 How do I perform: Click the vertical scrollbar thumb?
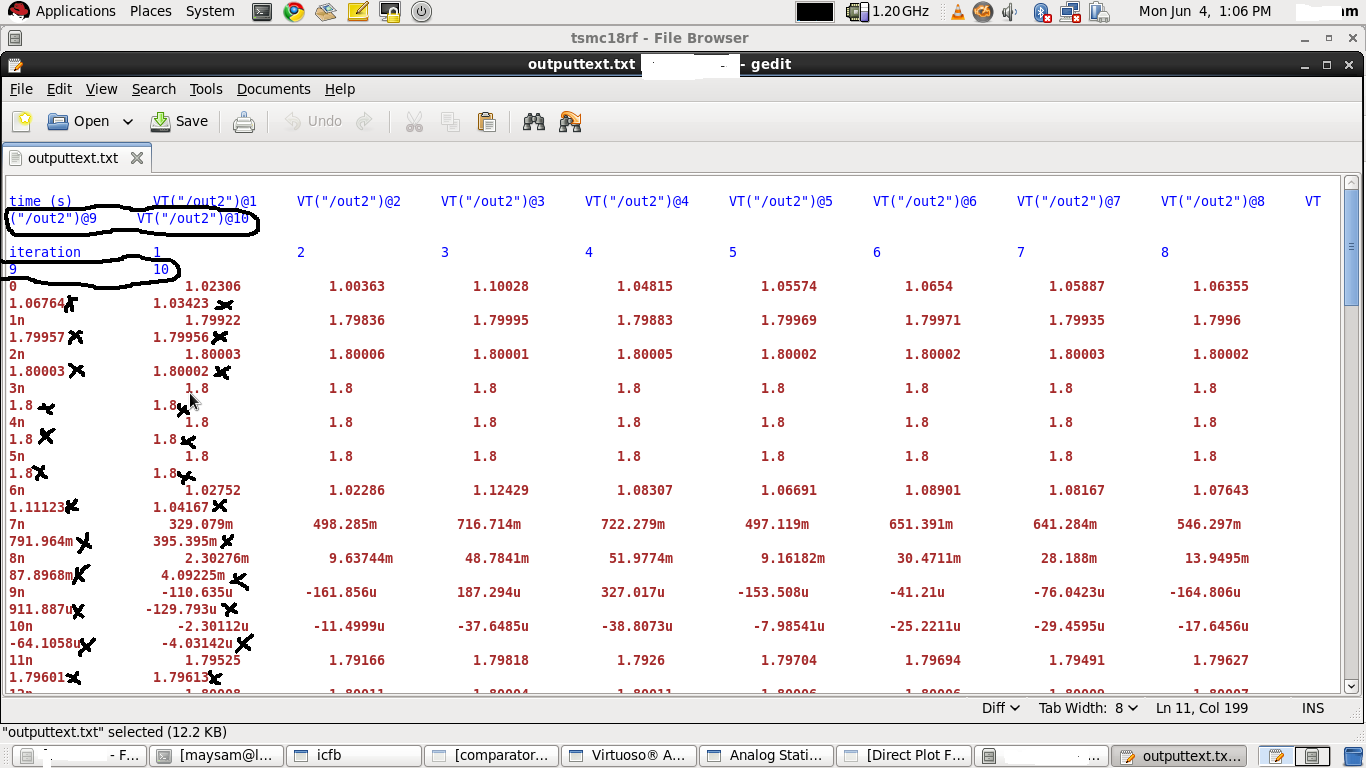point(1351,246)
